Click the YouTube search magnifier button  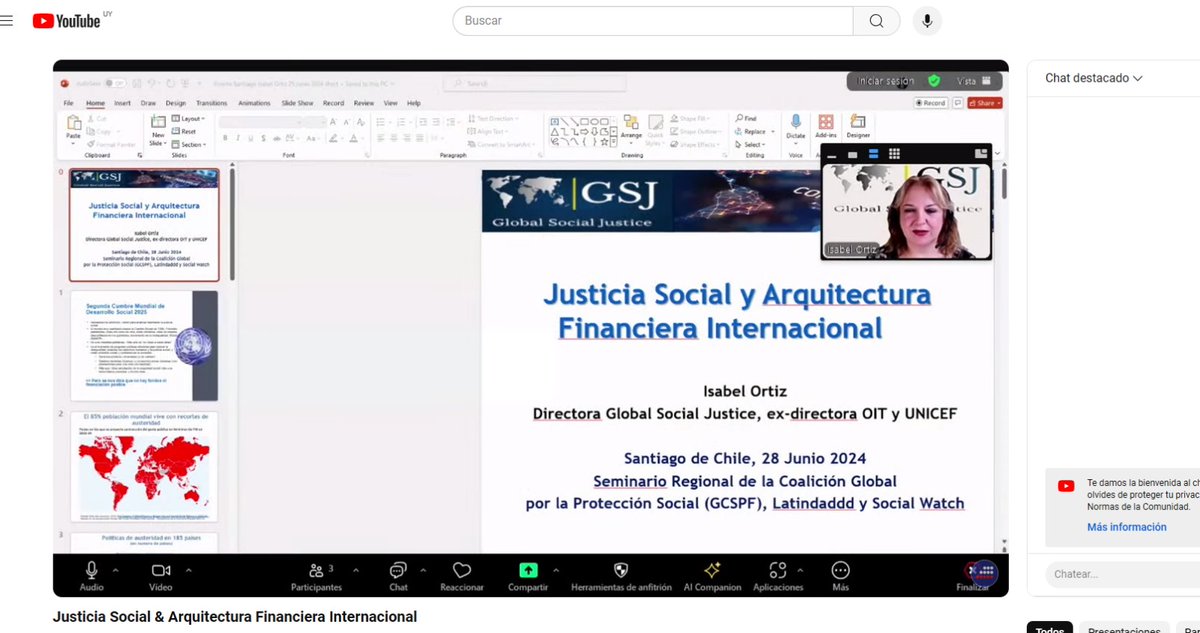(x=876, y=21)
